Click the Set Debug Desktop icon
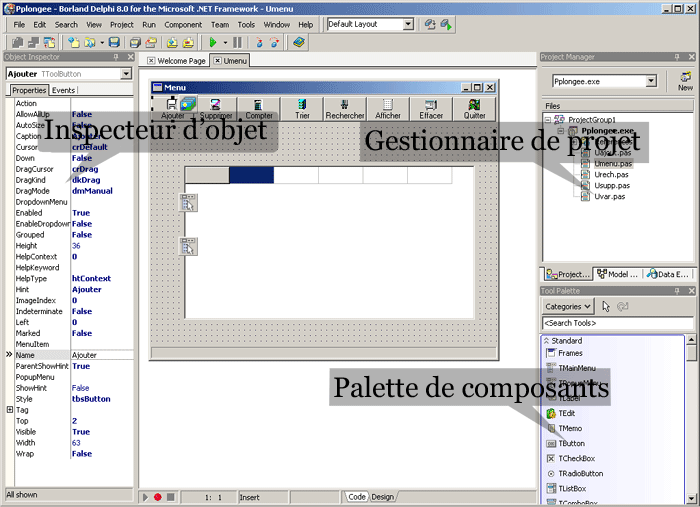 coord(446,25)
